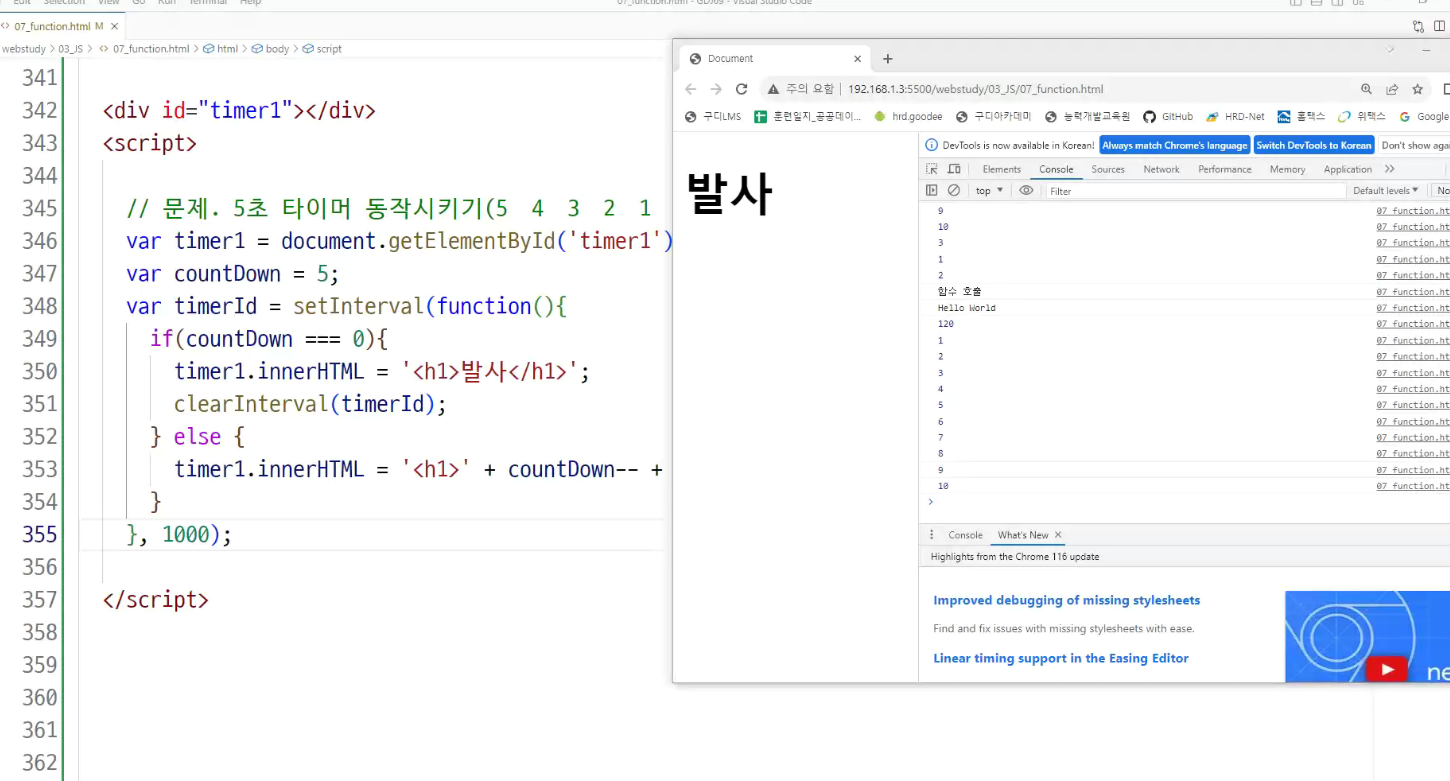Reload the page in Chrome

pos(742,89)
